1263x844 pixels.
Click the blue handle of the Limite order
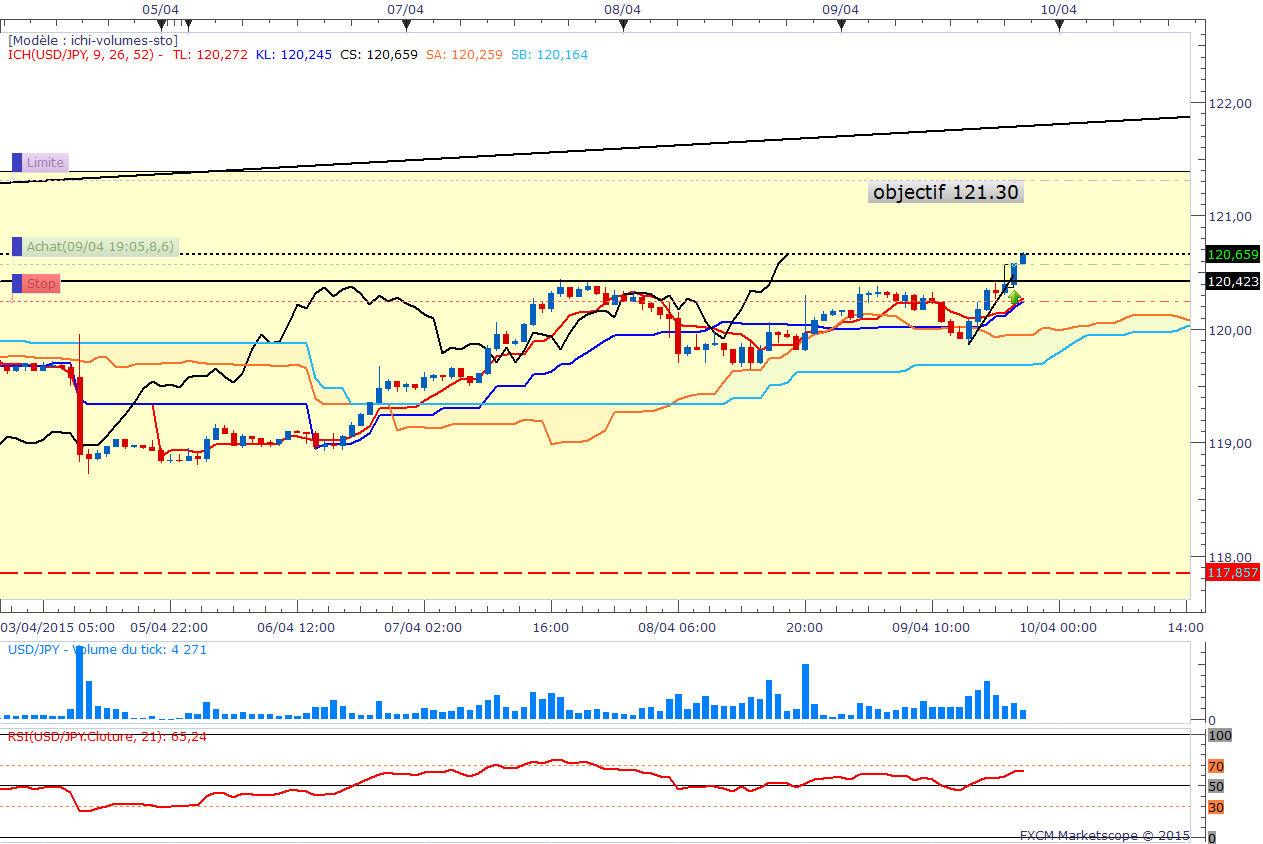point(17,162)
